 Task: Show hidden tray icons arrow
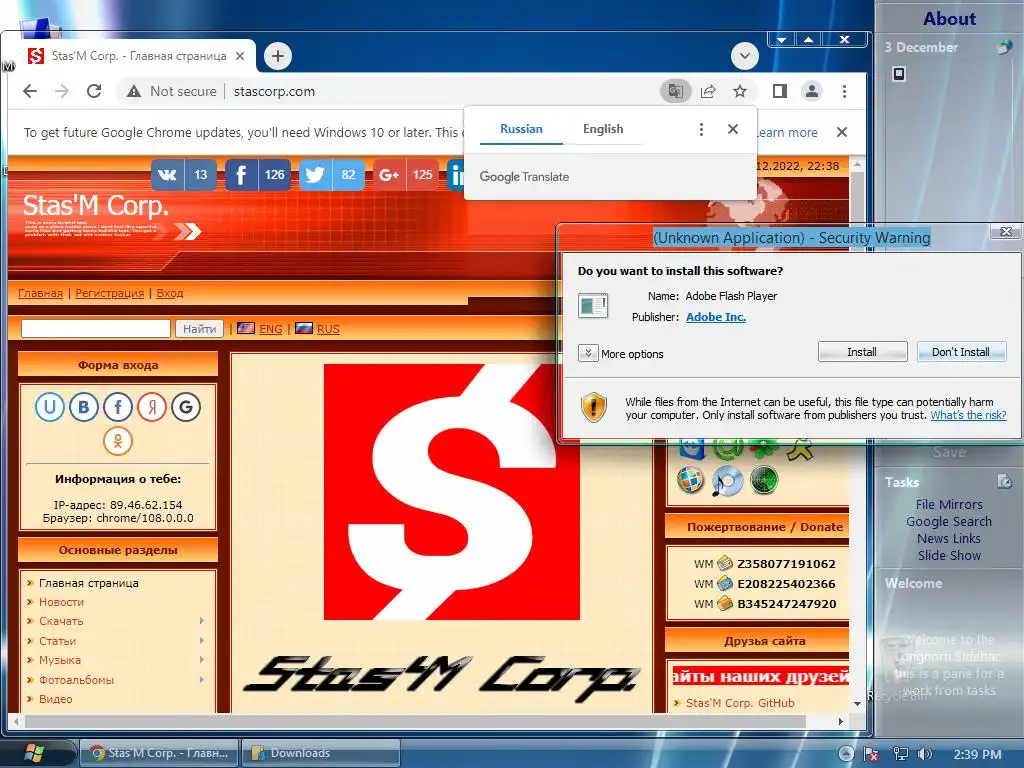[x=846, y=754]
